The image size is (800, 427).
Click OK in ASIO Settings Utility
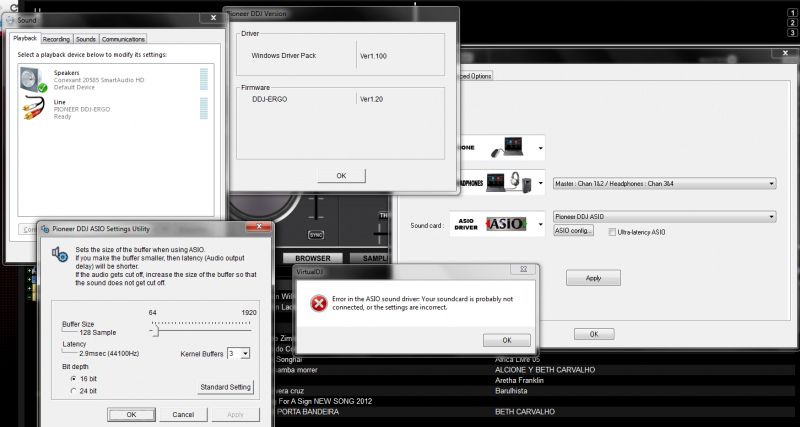point(131,415)
